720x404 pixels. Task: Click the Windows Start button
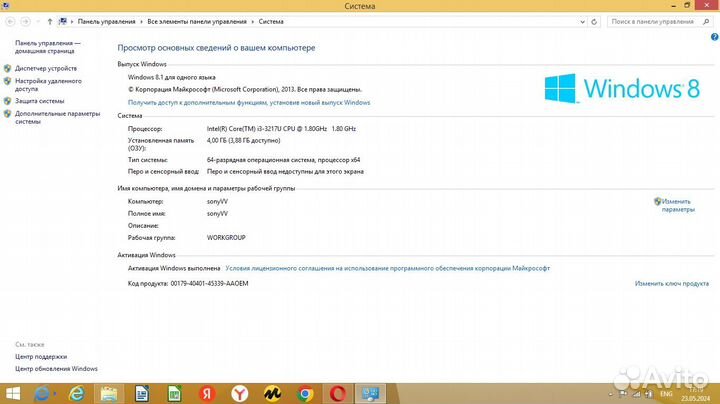click(x=12, y=394)
